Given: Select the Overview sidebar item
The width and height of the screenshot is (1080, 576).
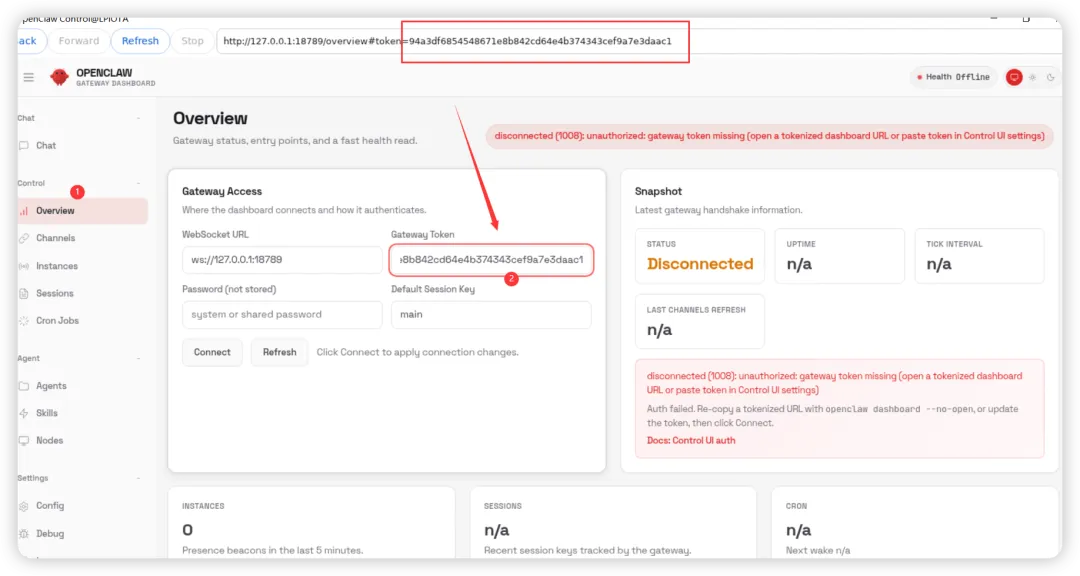Looking at the screenshot, I should pos(81,211).
